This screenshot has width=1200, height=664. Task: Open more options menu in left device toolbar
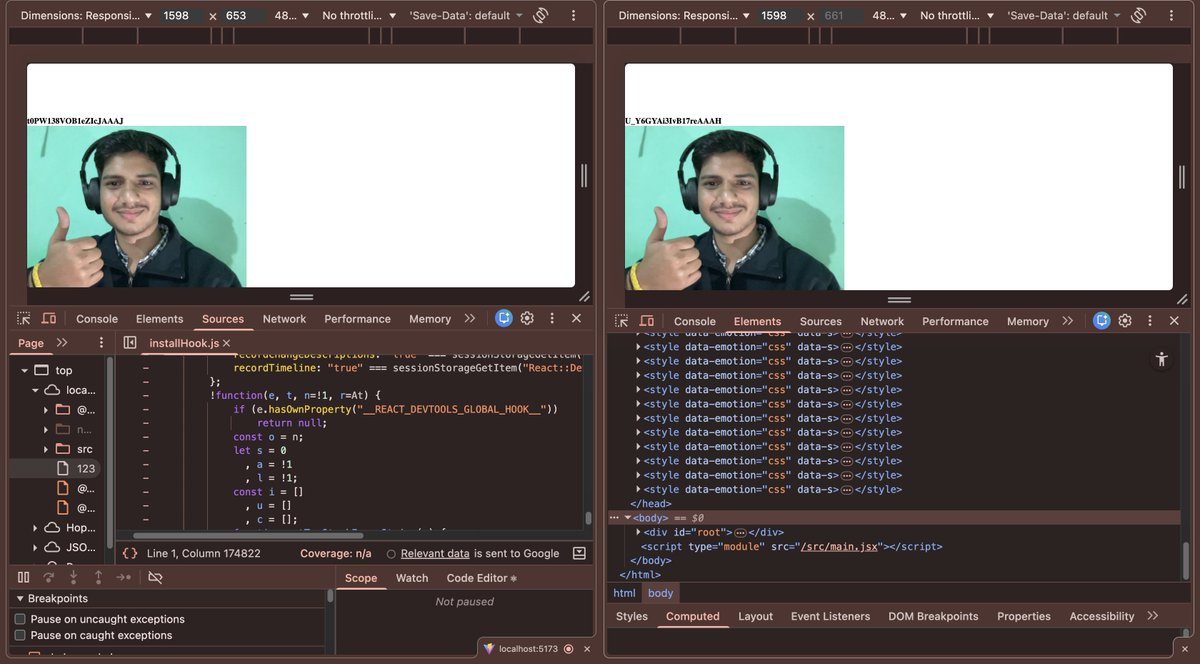pos(573,16)
